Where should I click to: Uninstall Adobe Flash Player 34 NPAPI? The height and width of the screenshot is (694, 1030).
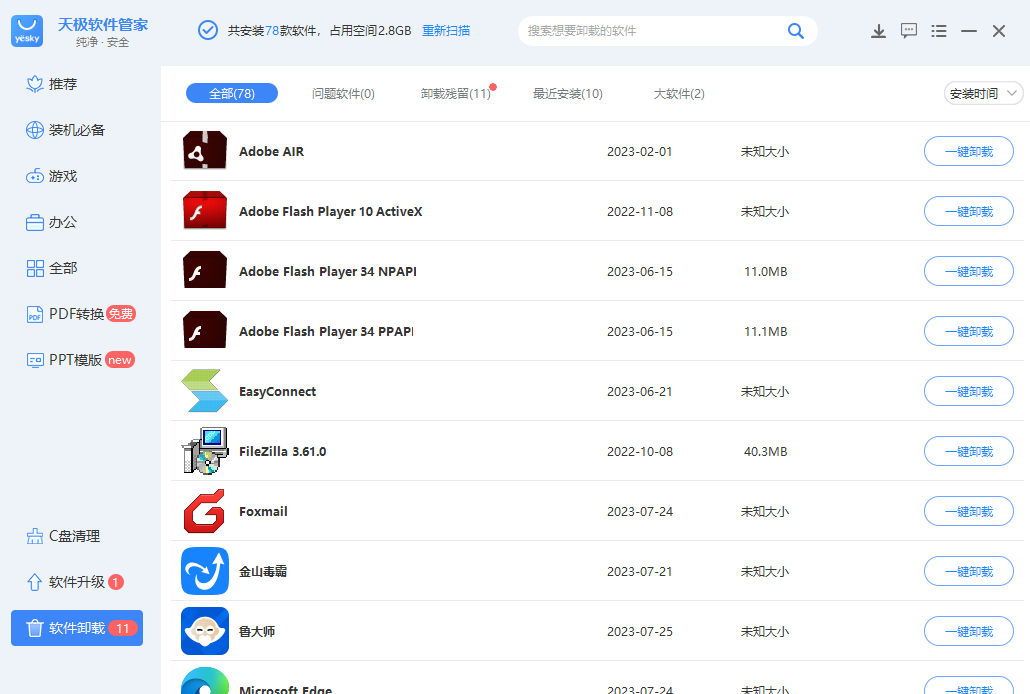[968, 271]
